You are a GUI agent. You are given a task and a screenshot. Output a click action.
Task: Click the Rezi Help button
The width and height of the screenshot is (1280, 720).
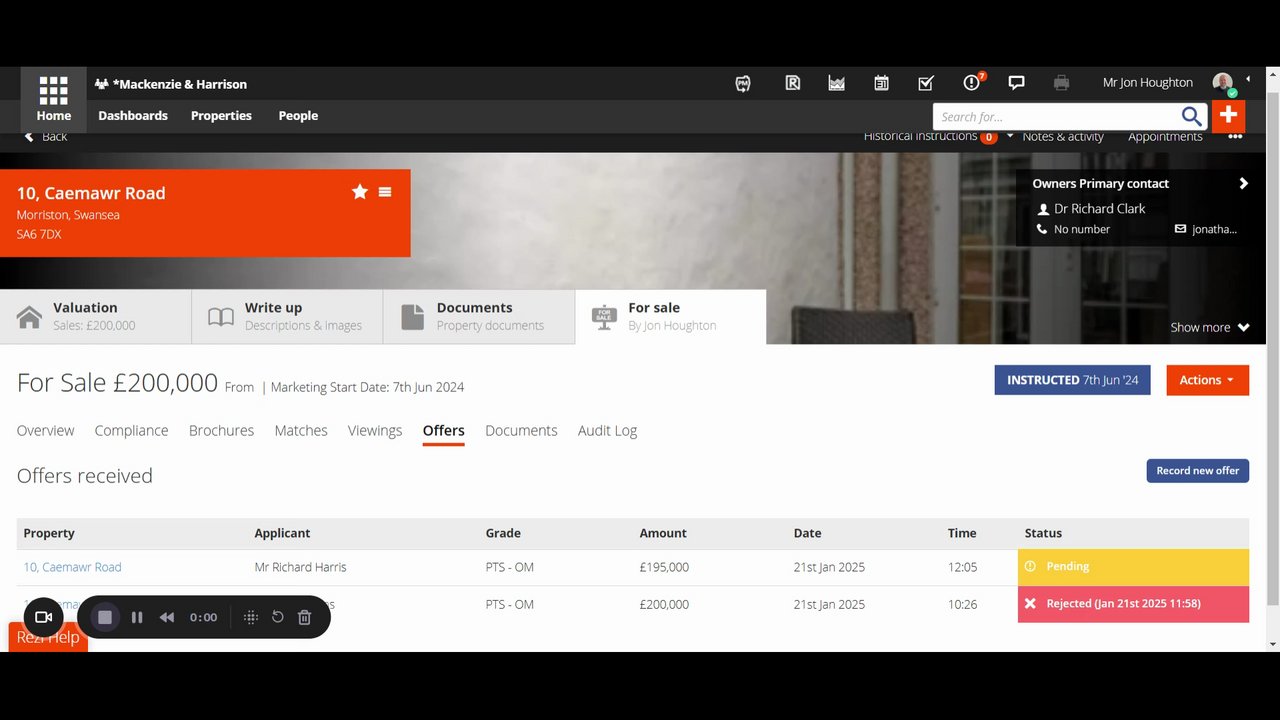(48, 637)
